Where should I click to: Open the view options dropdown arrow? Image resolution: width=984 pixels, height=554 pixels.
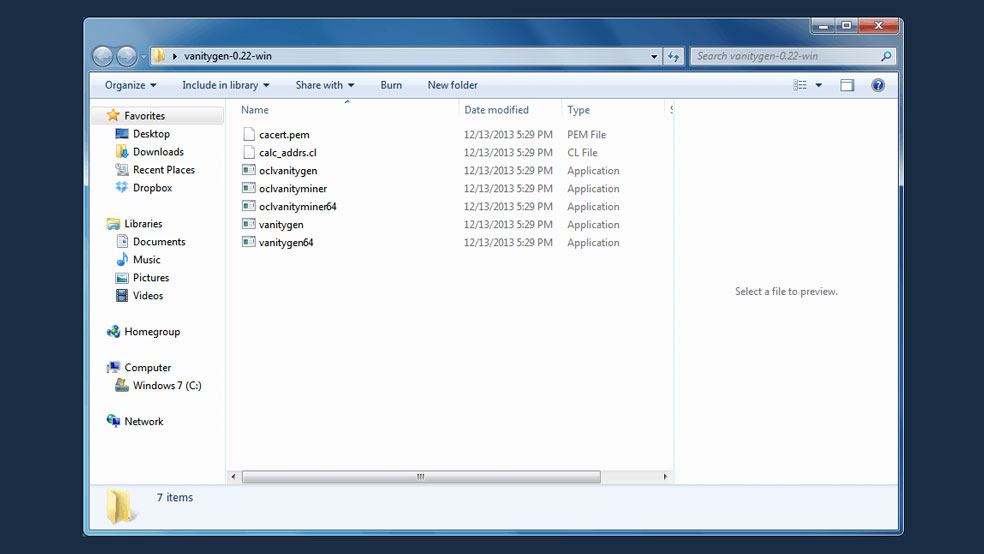click(x=818, y=85)
